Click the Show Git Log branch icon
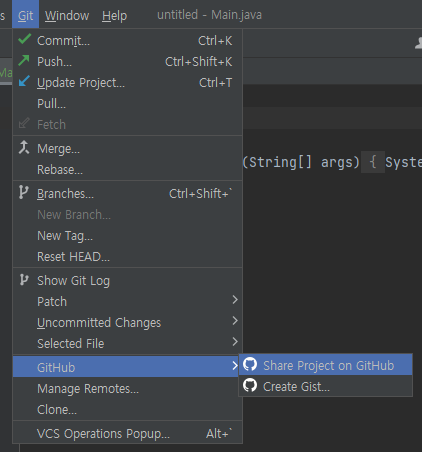 pyautogui.click(x=24, y=280)
